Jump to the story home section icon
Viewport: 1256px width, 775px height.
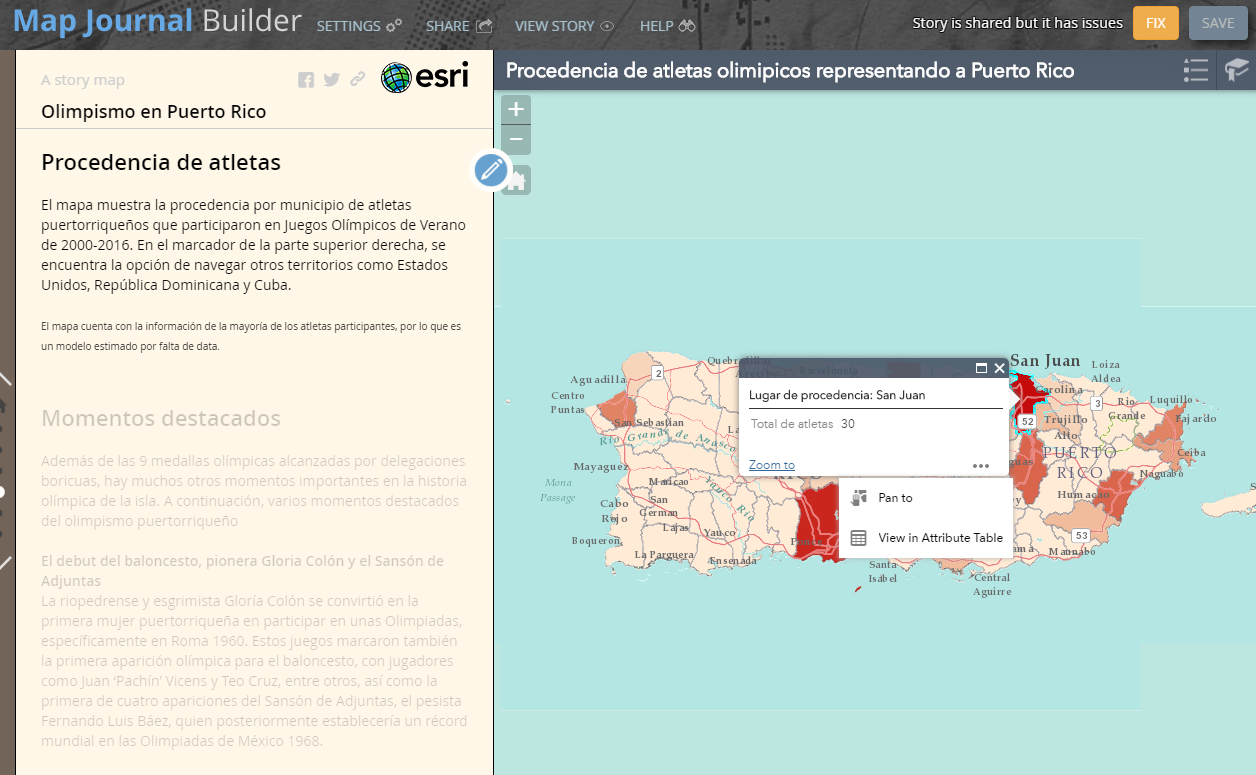pyautogui.click(x=3, y=405)
